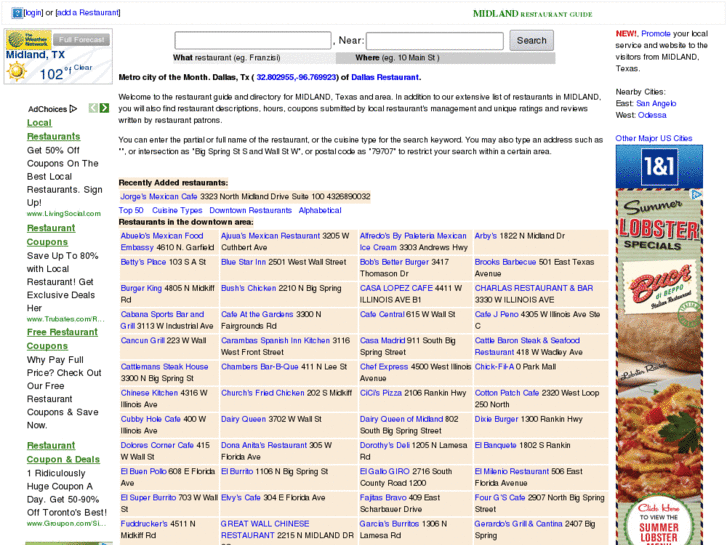This screenshot has height=545, width=727.
Task: Open Bush's Chicken listing
Action: (249, 288)
